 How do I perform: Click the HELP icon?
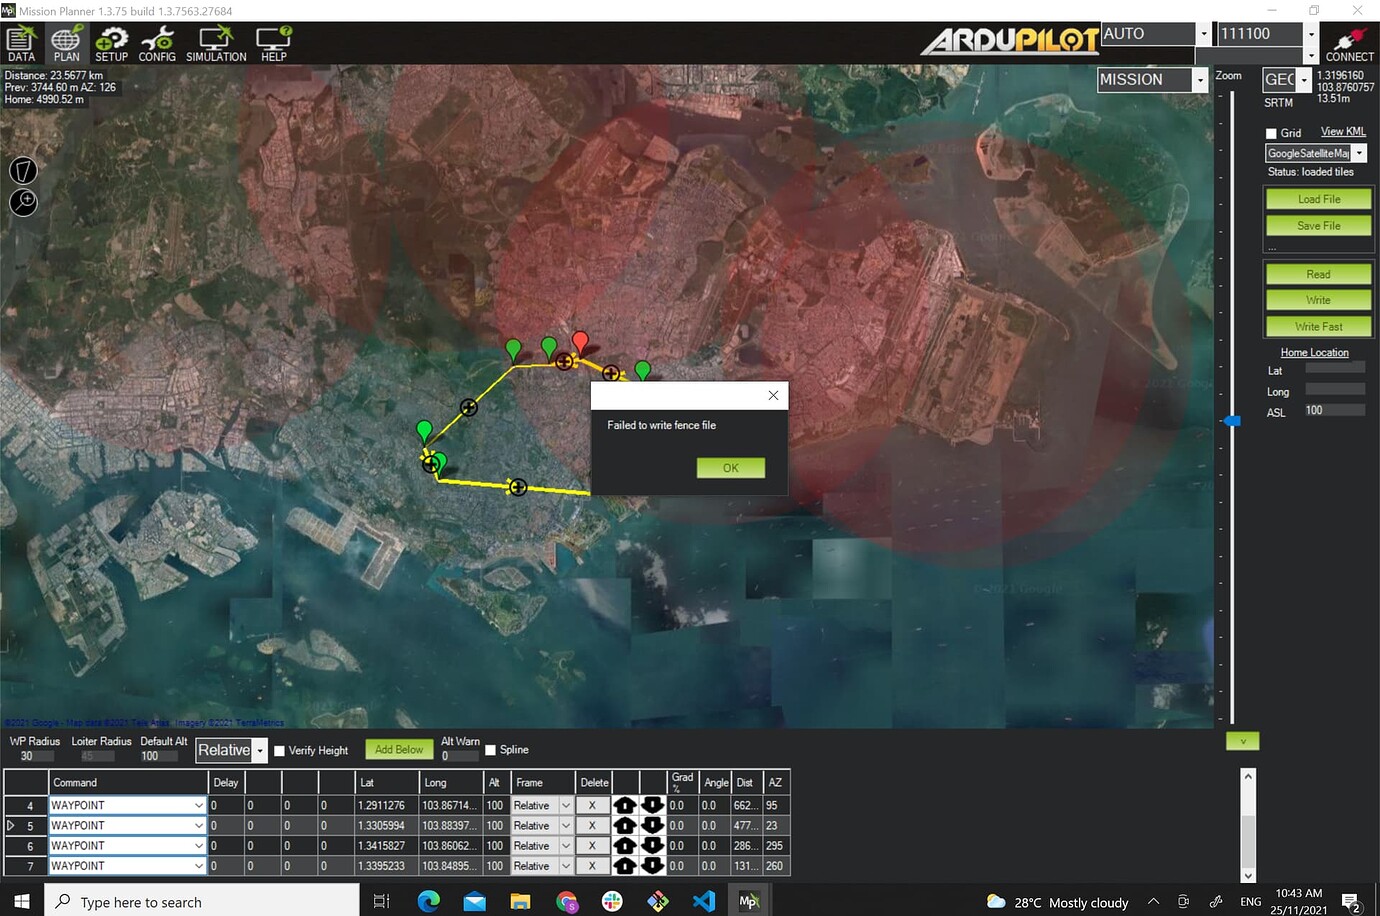coord(272,42)
